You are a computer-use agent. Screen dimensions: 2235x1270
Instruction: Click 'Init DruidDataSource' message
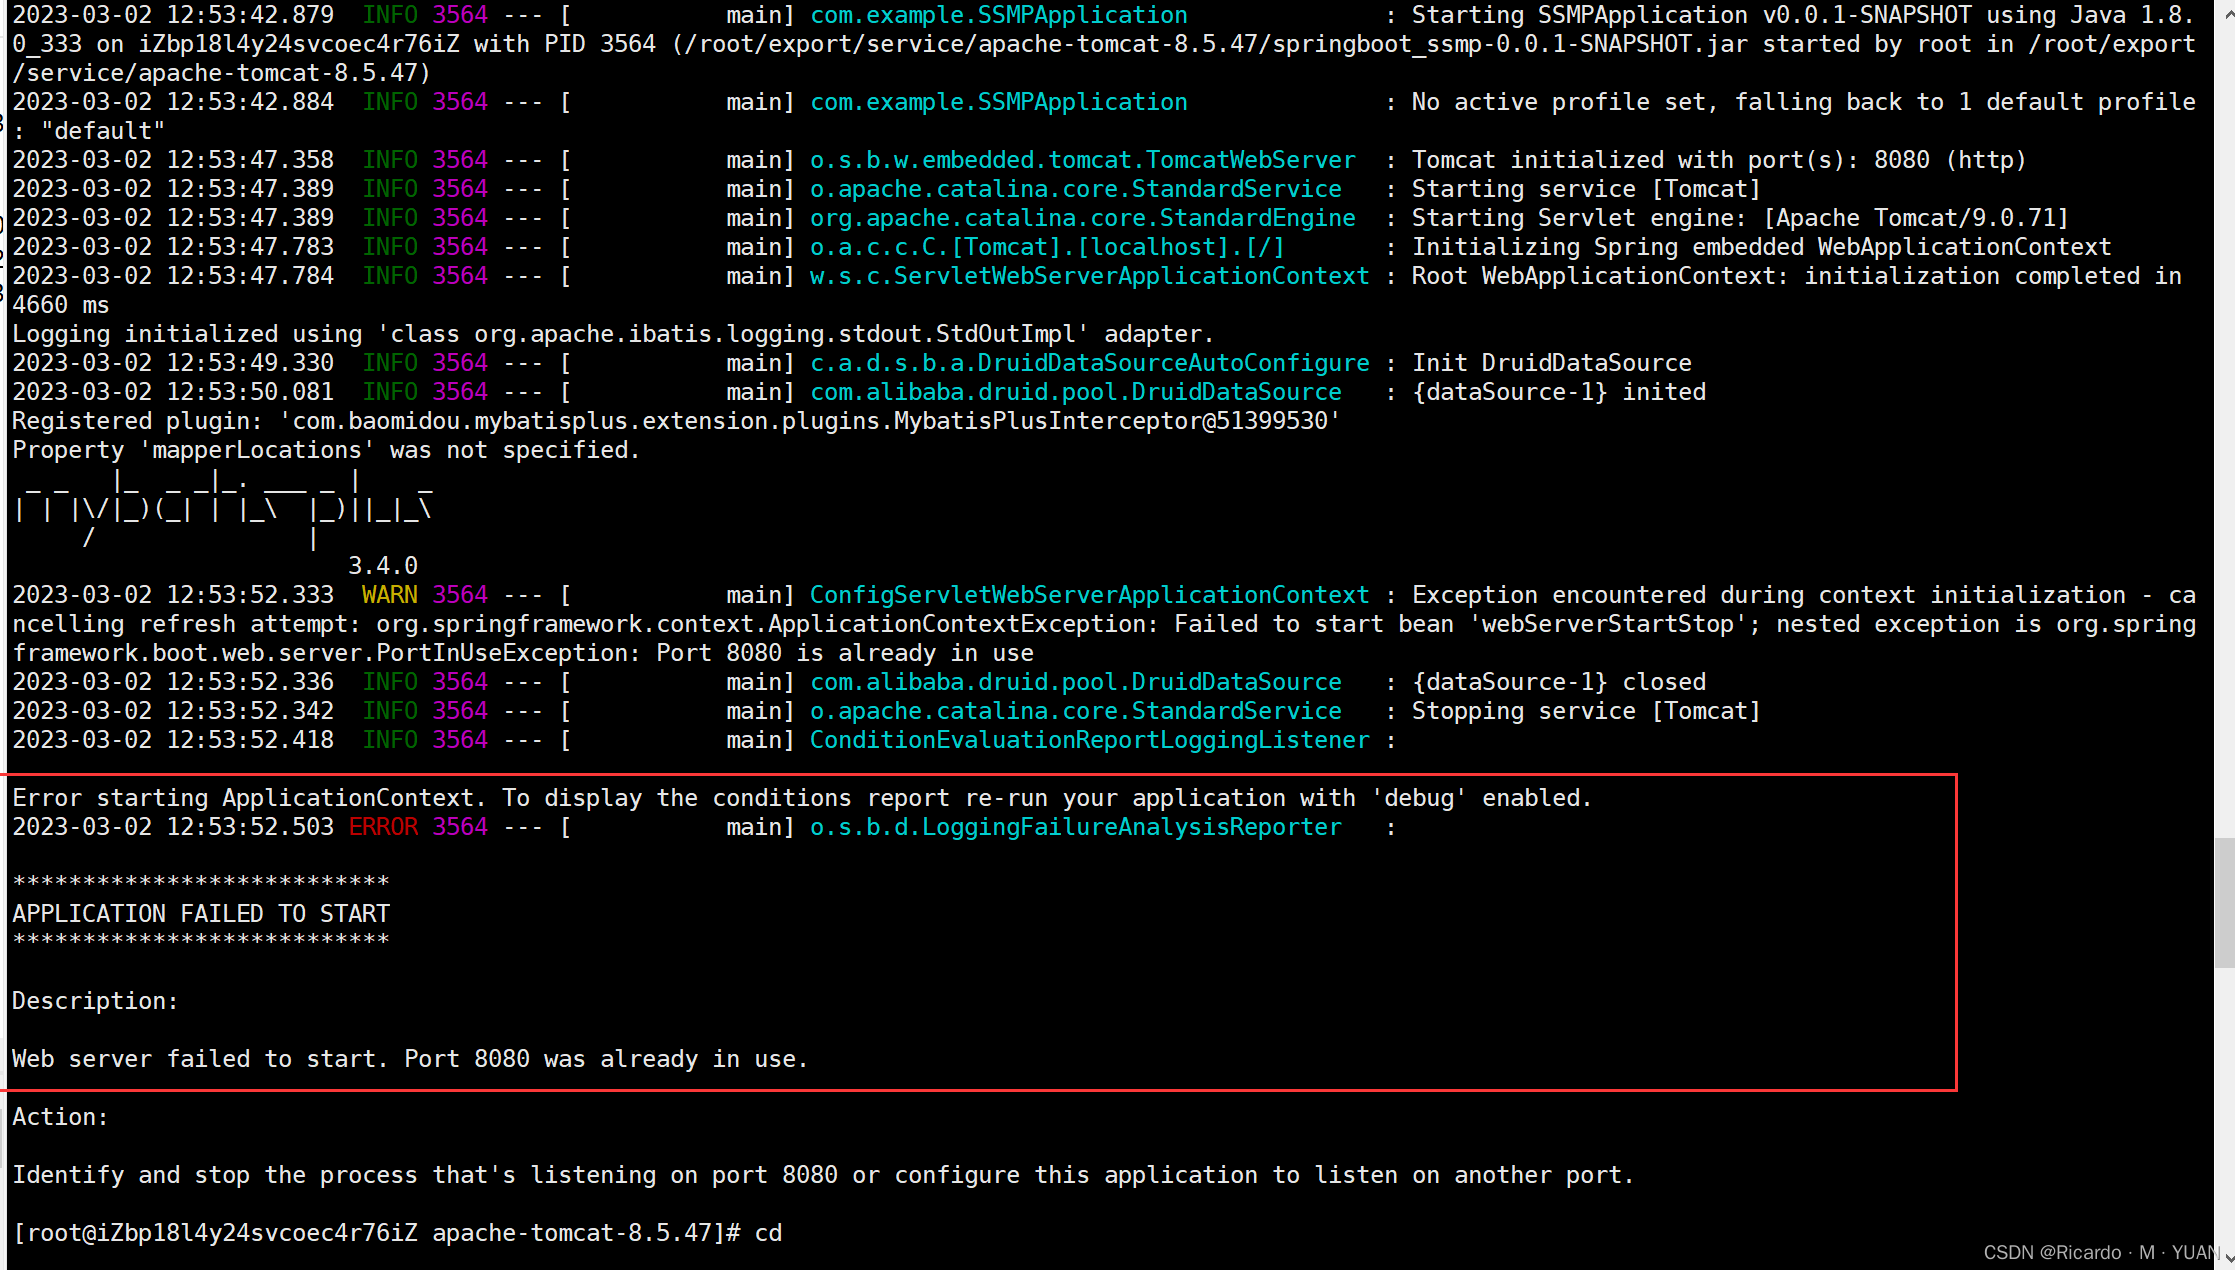pyautogui.click(x=1551, y=363)
